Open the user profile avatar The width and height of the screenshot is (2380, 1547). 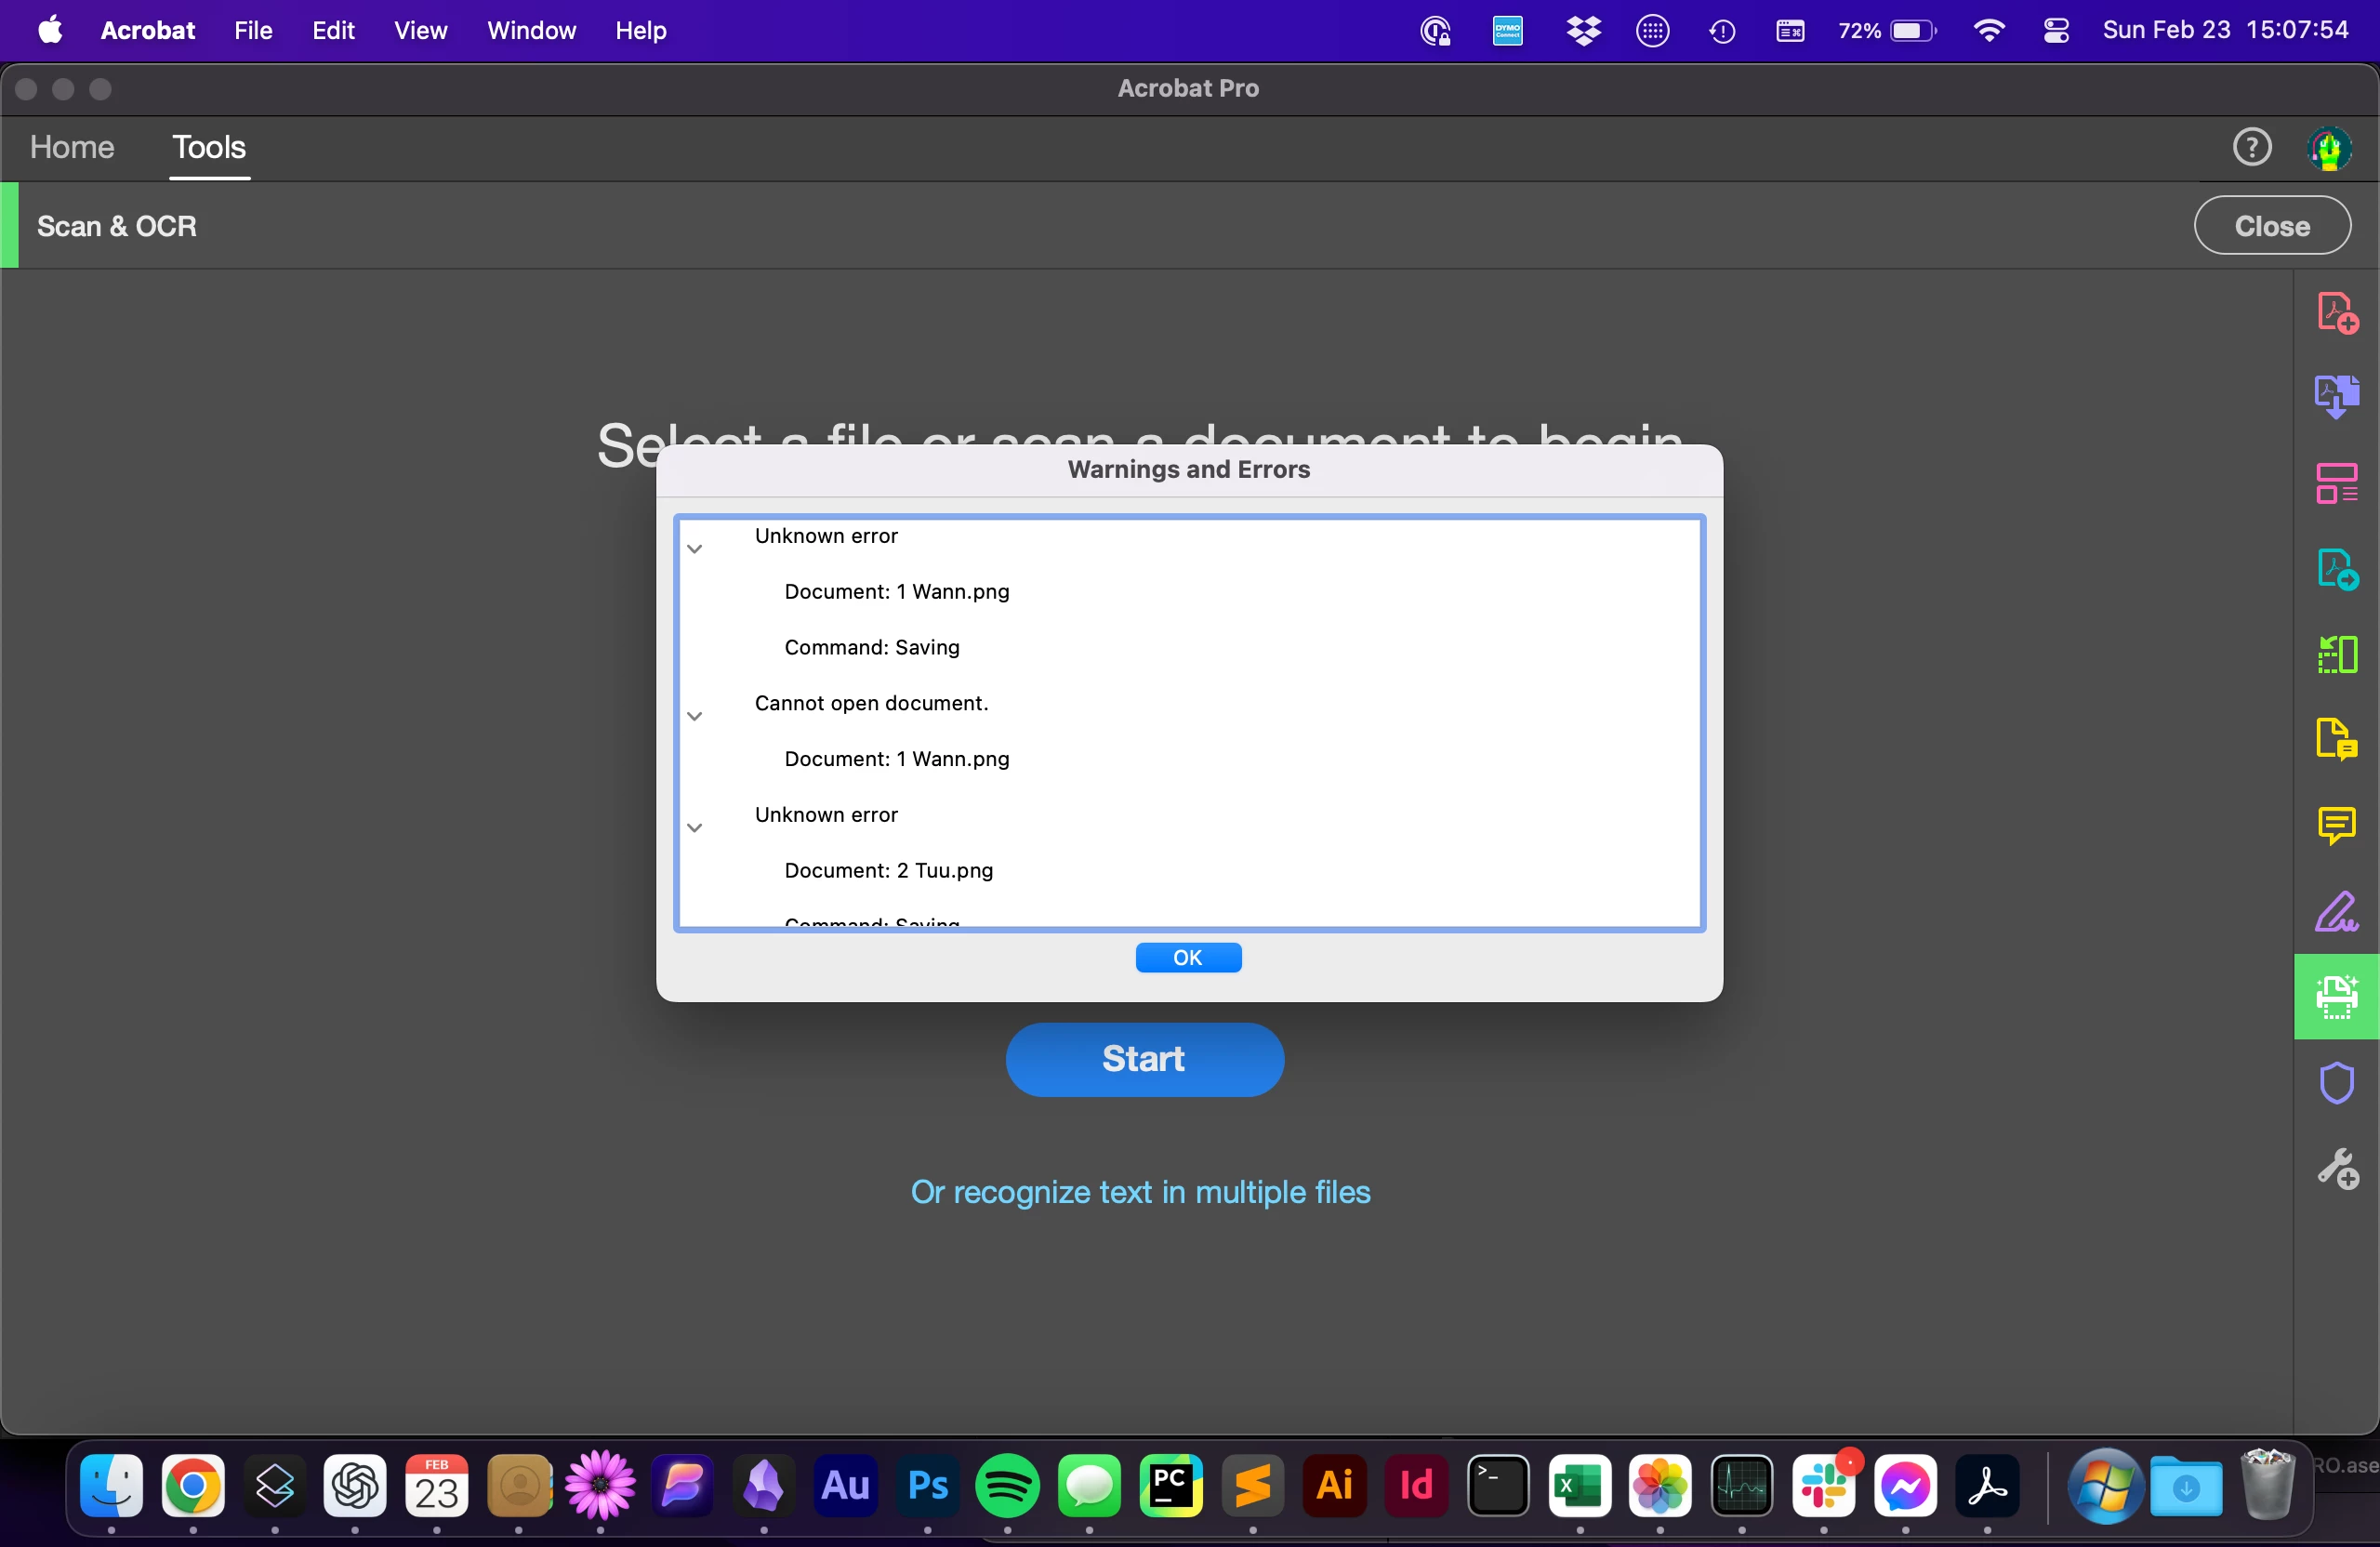[2329, 149]
